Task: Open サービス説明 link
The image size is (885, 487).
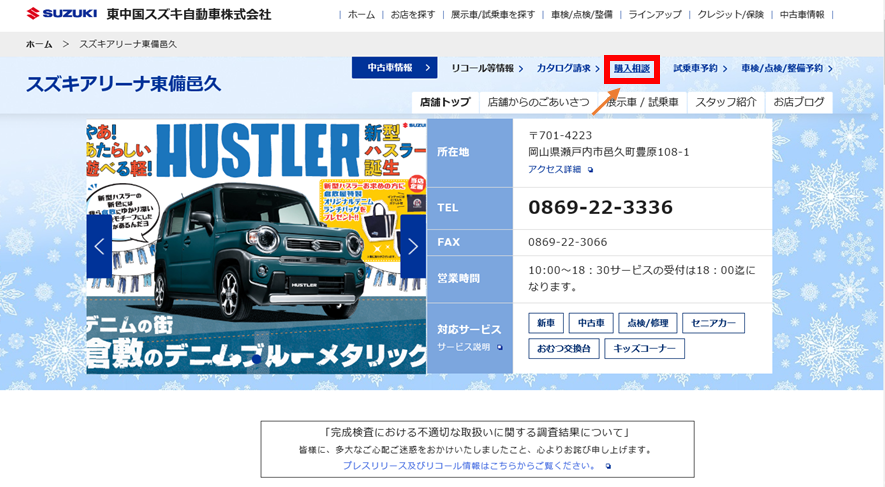Action: pyautogui.click(x=463, y=347)
